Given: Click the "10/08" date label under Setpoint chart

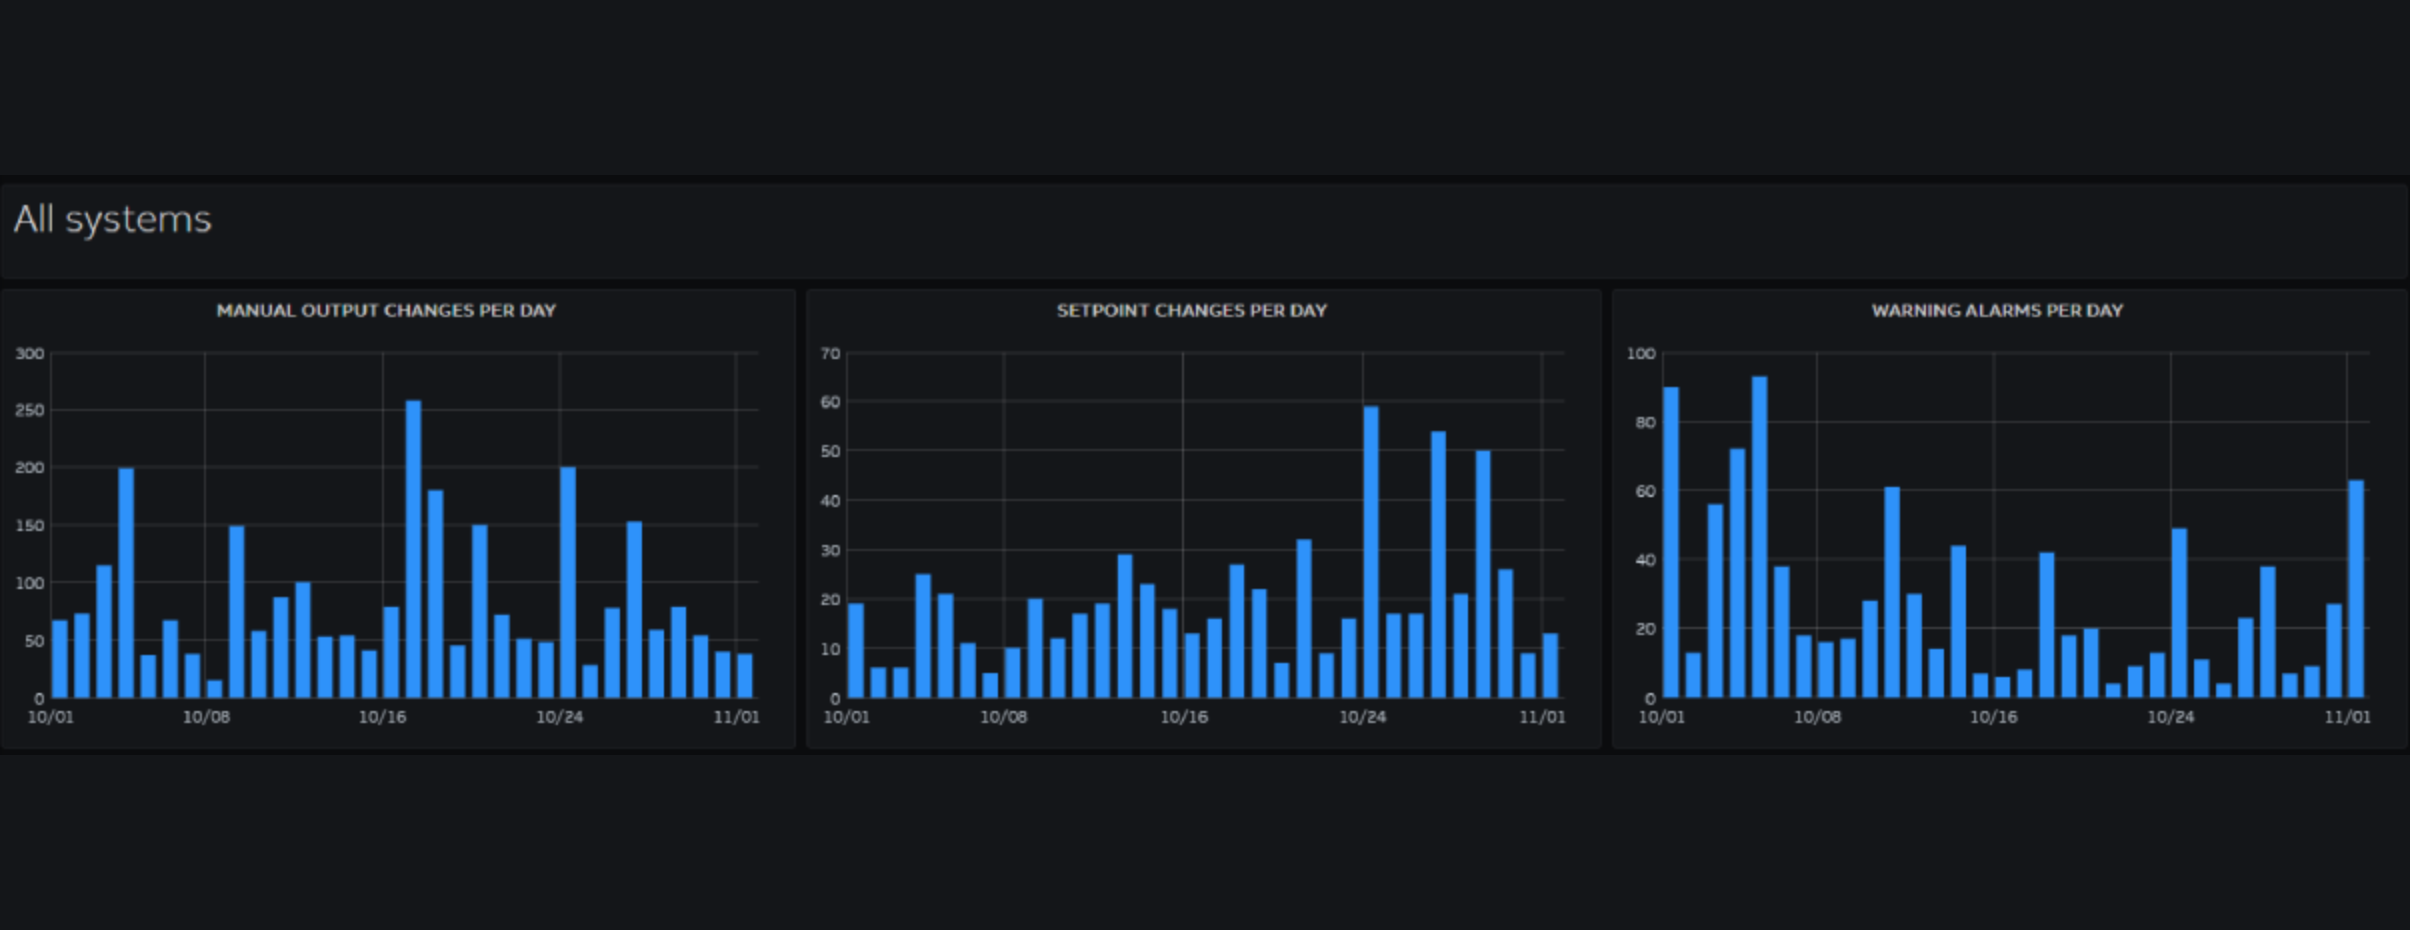Looking at the screenshot, I should click(x=1004, y=717).
